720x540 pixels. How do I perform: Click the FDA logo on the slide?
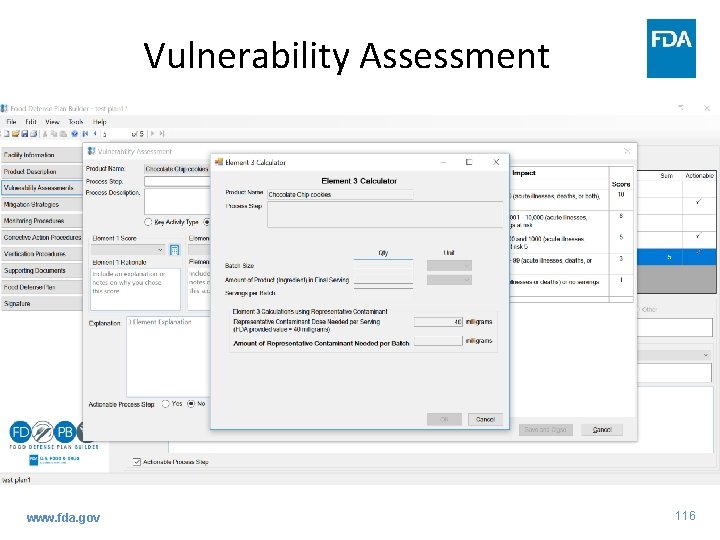[671, 48]
